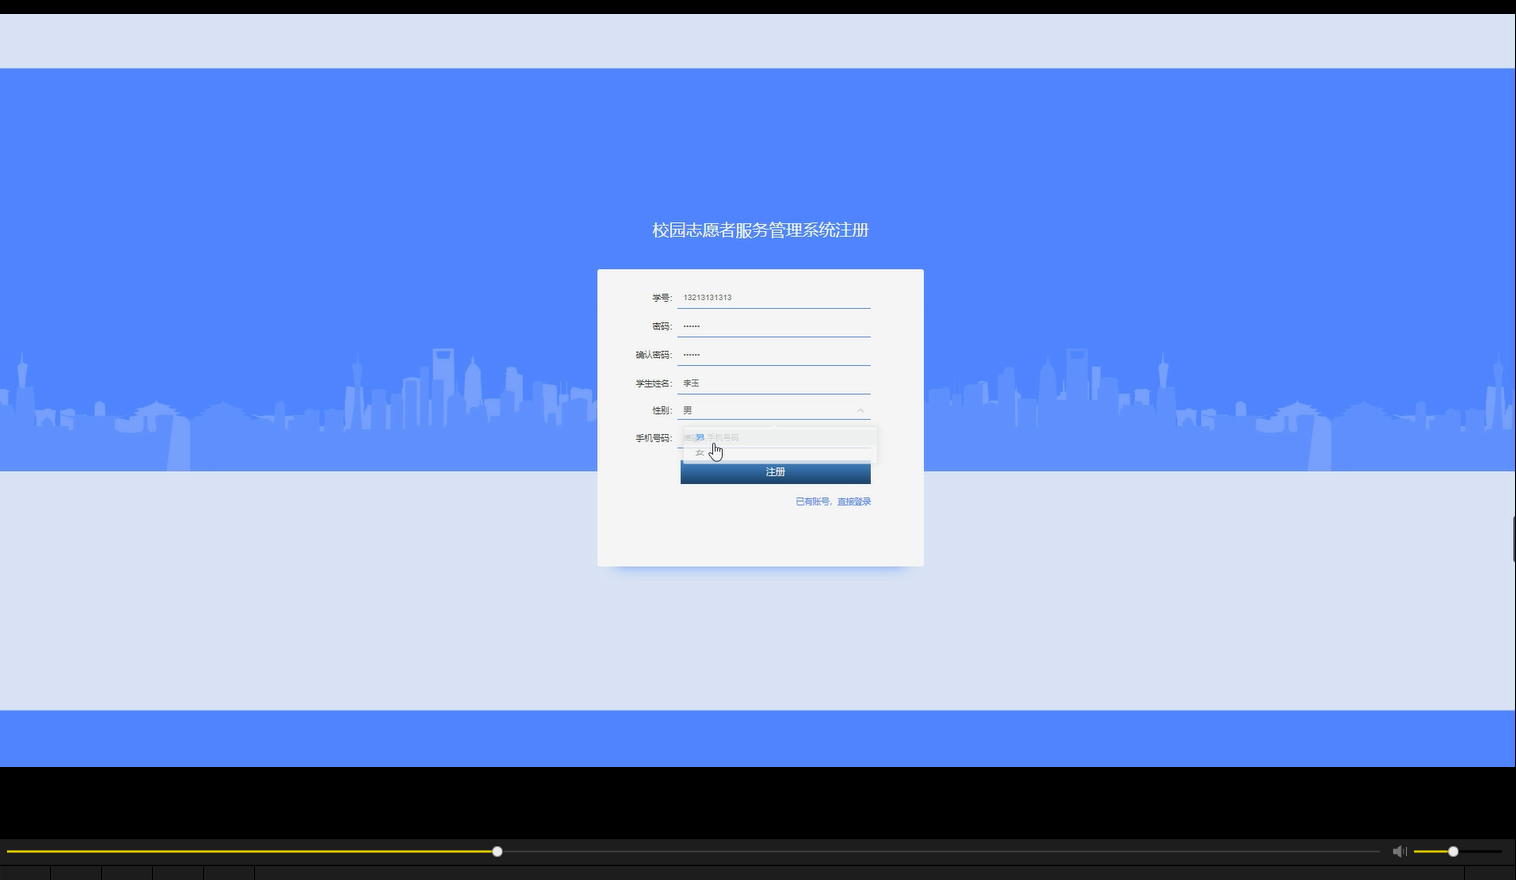Choose 女 from the gender dropdown list
1516x880 pixels.
point(779,453)
